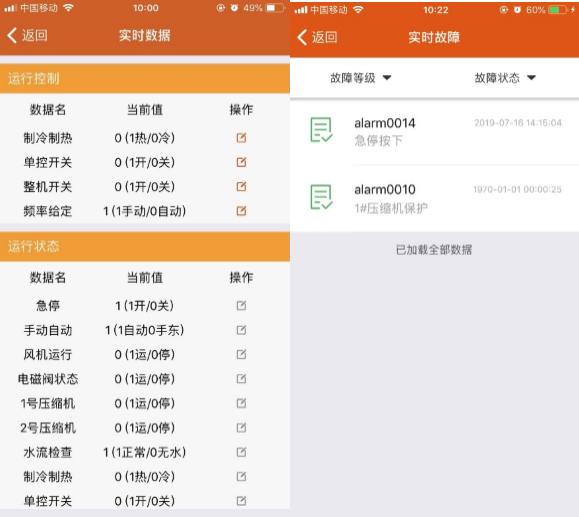Edit the 频率给定 control value
Image resolution: width=579 pixels, height=517 pixels.
pyautogui.click(x=241, y=211)
